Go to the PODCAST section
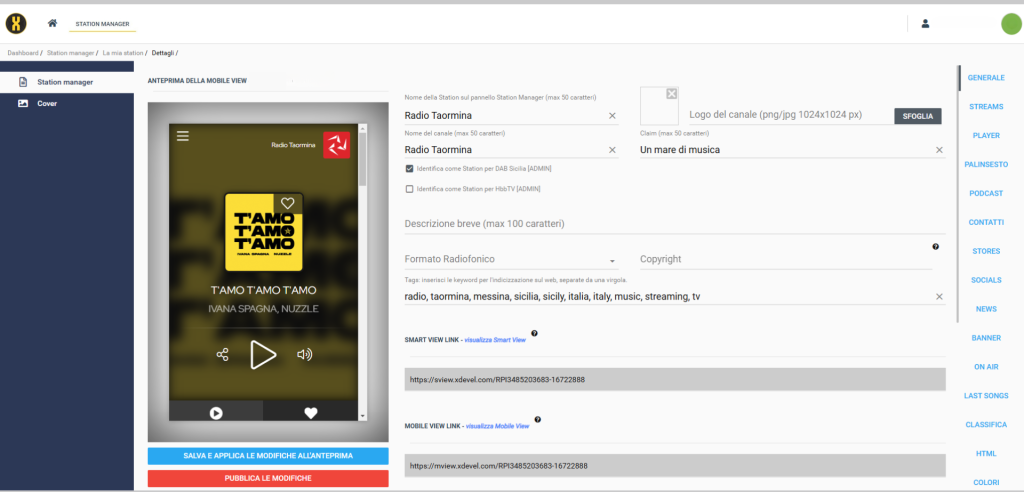Image resolution: width=1024 pixels, height=492 pixels. click(985, 193)
